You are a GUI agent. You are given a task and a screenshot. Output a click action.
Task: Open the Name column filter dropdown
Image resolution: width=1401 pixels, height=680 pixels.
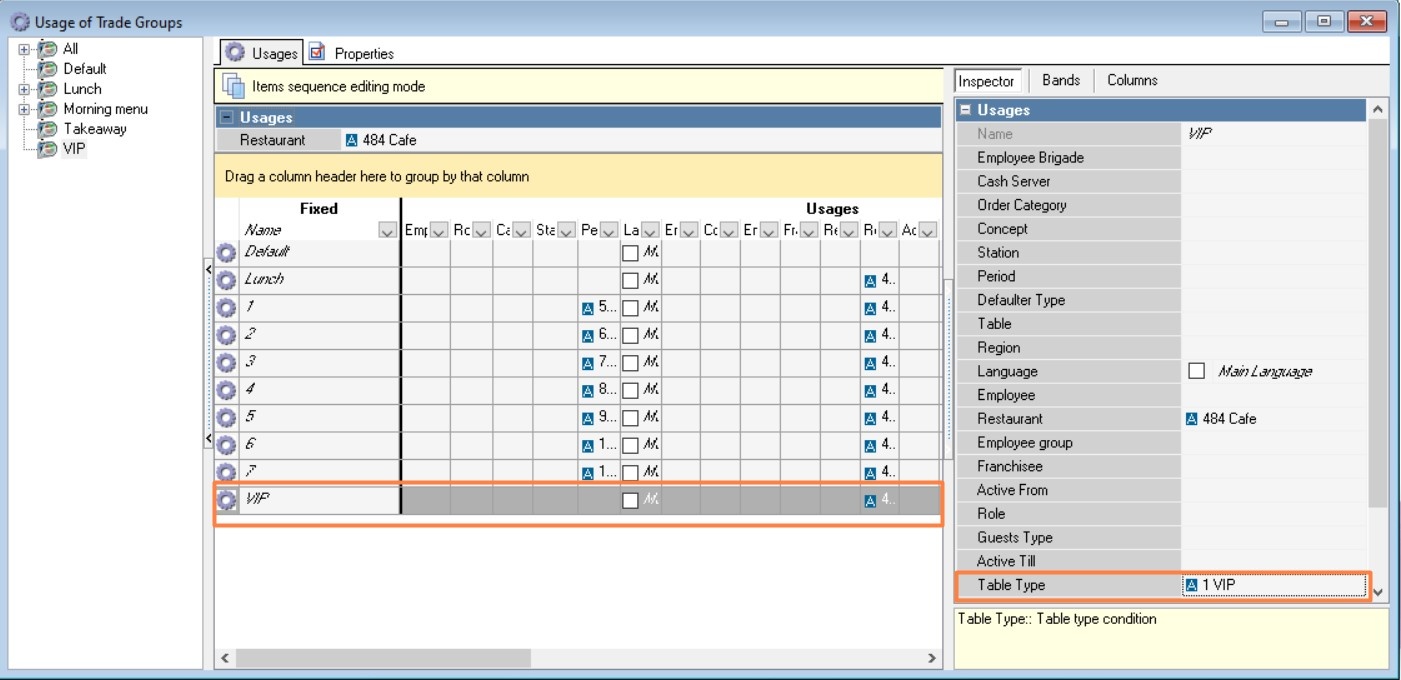[388, 231]
